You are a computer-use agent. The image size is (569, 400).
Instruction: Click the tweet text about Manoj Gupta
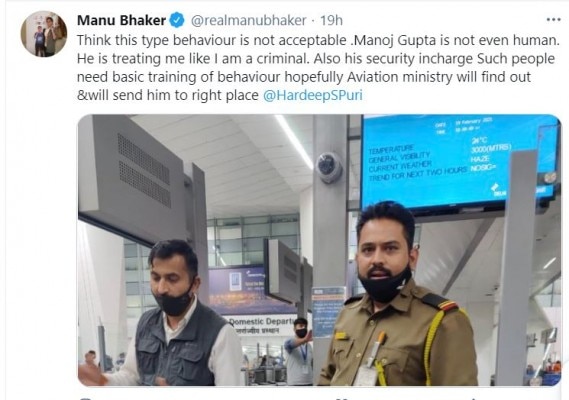click(318, 68)
